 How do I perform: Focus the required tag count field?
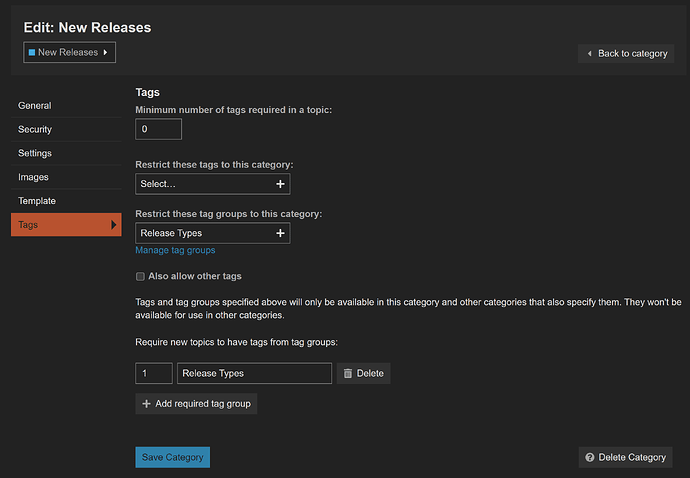[154, 373]
